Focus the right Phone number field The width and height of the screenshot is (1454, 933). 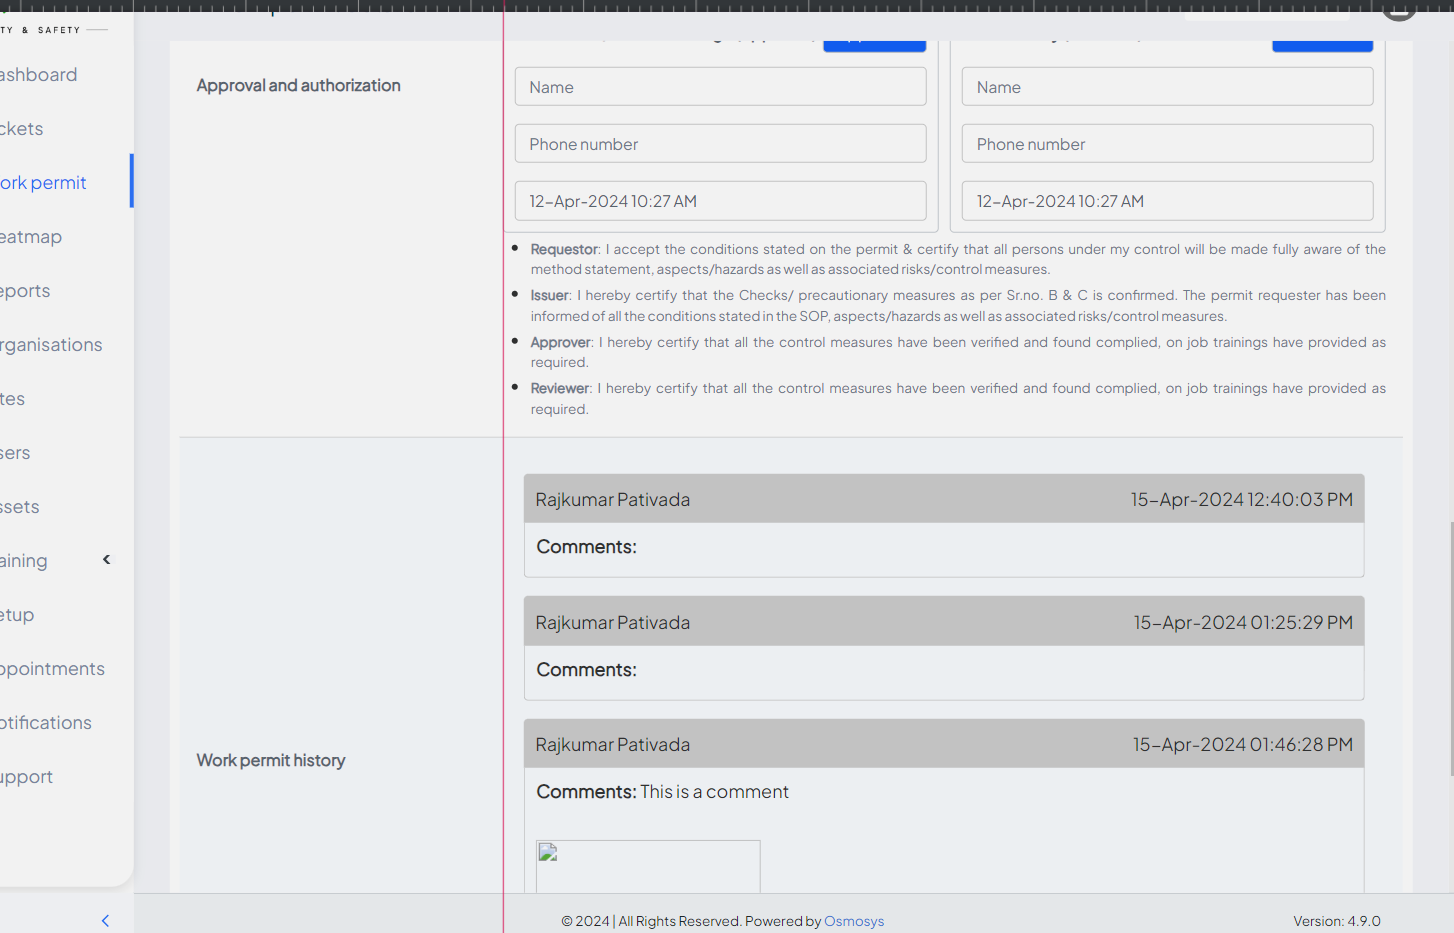point(1167,144)
